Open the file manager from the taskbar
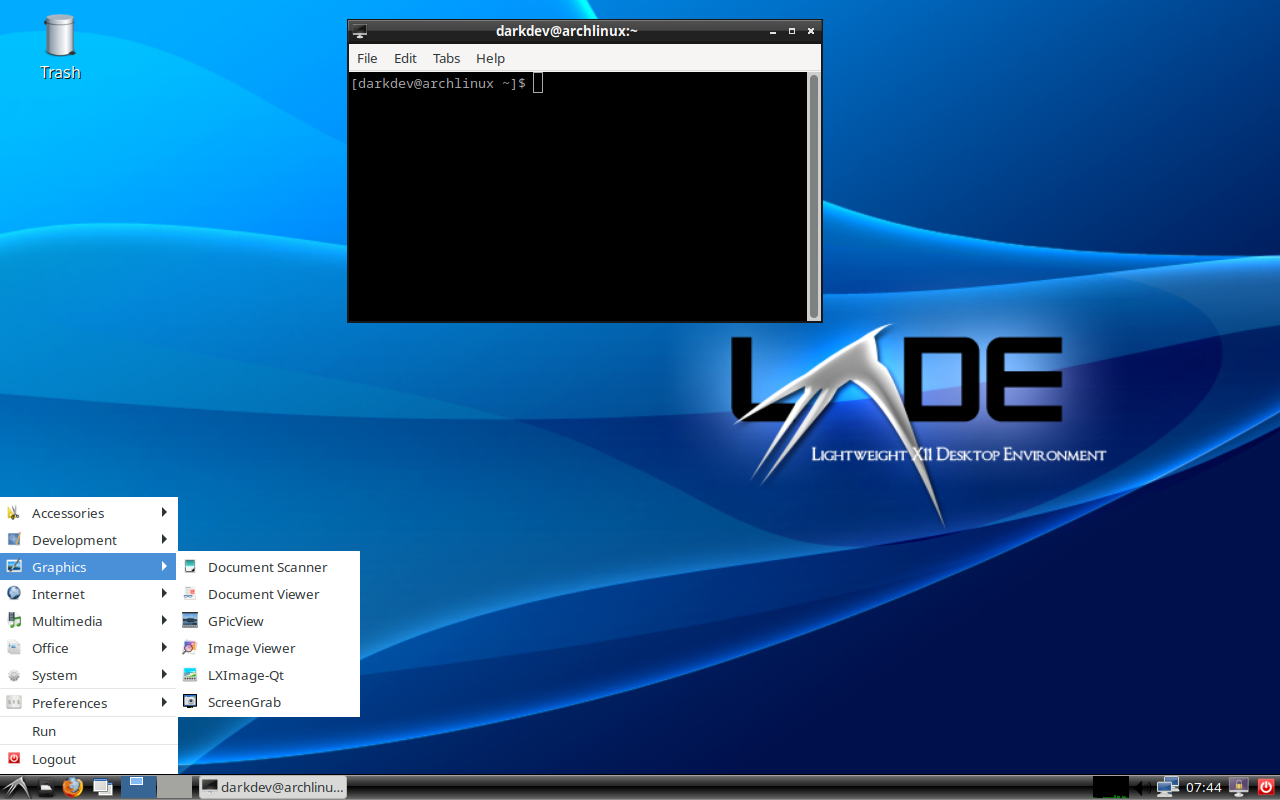The height and width of the screenshot is (800, 1280). (46, 787)
